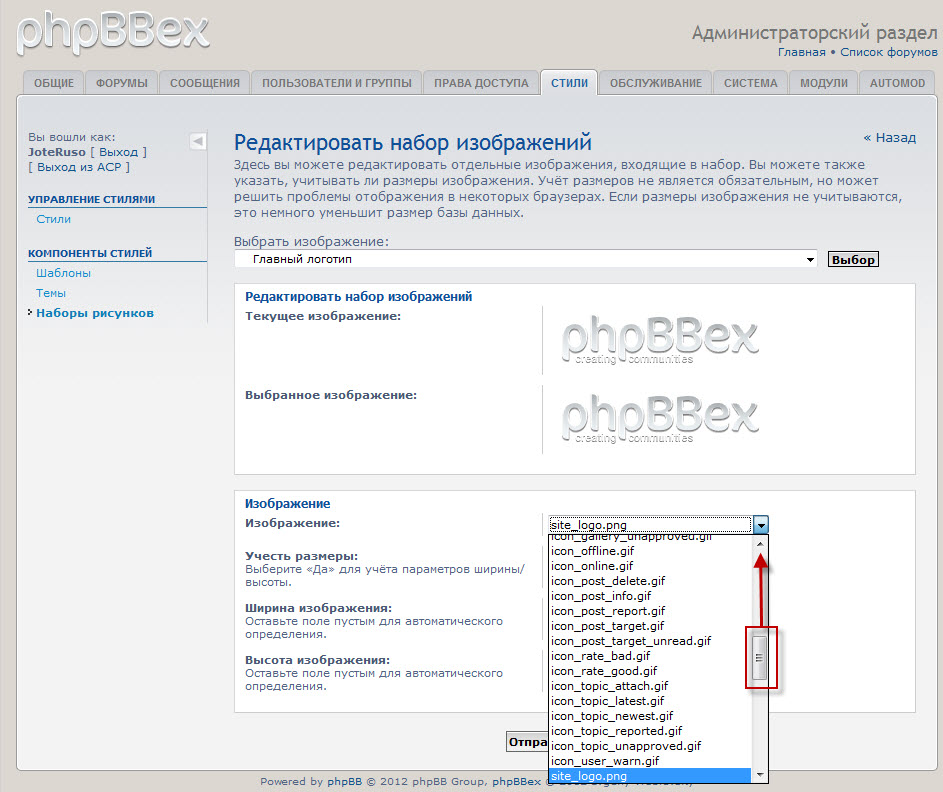Open Шаблоны in the sidebar
This screenshot has width=943, height=792.
point(64,273)
